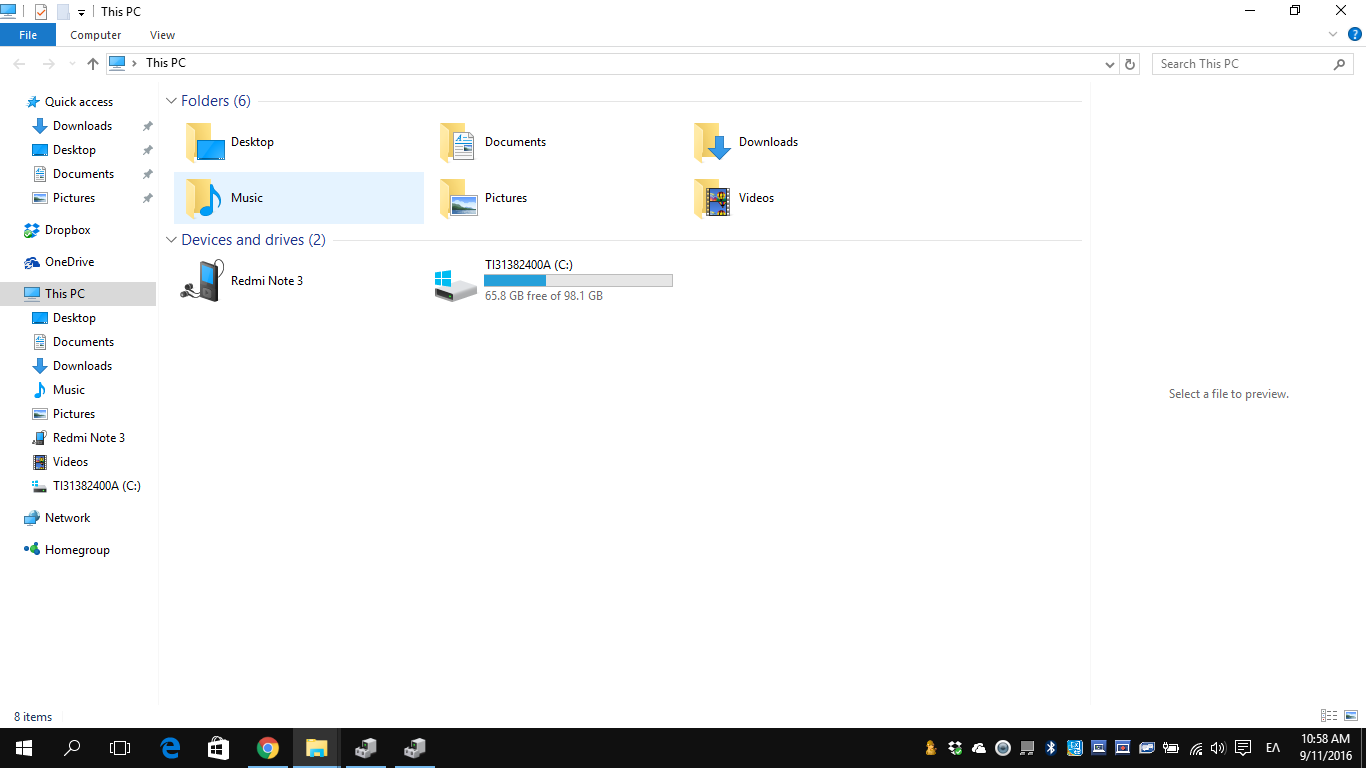Click the Refresh button beside address bar
This screenshot has height=768, width=1366.
point(1130,64)
